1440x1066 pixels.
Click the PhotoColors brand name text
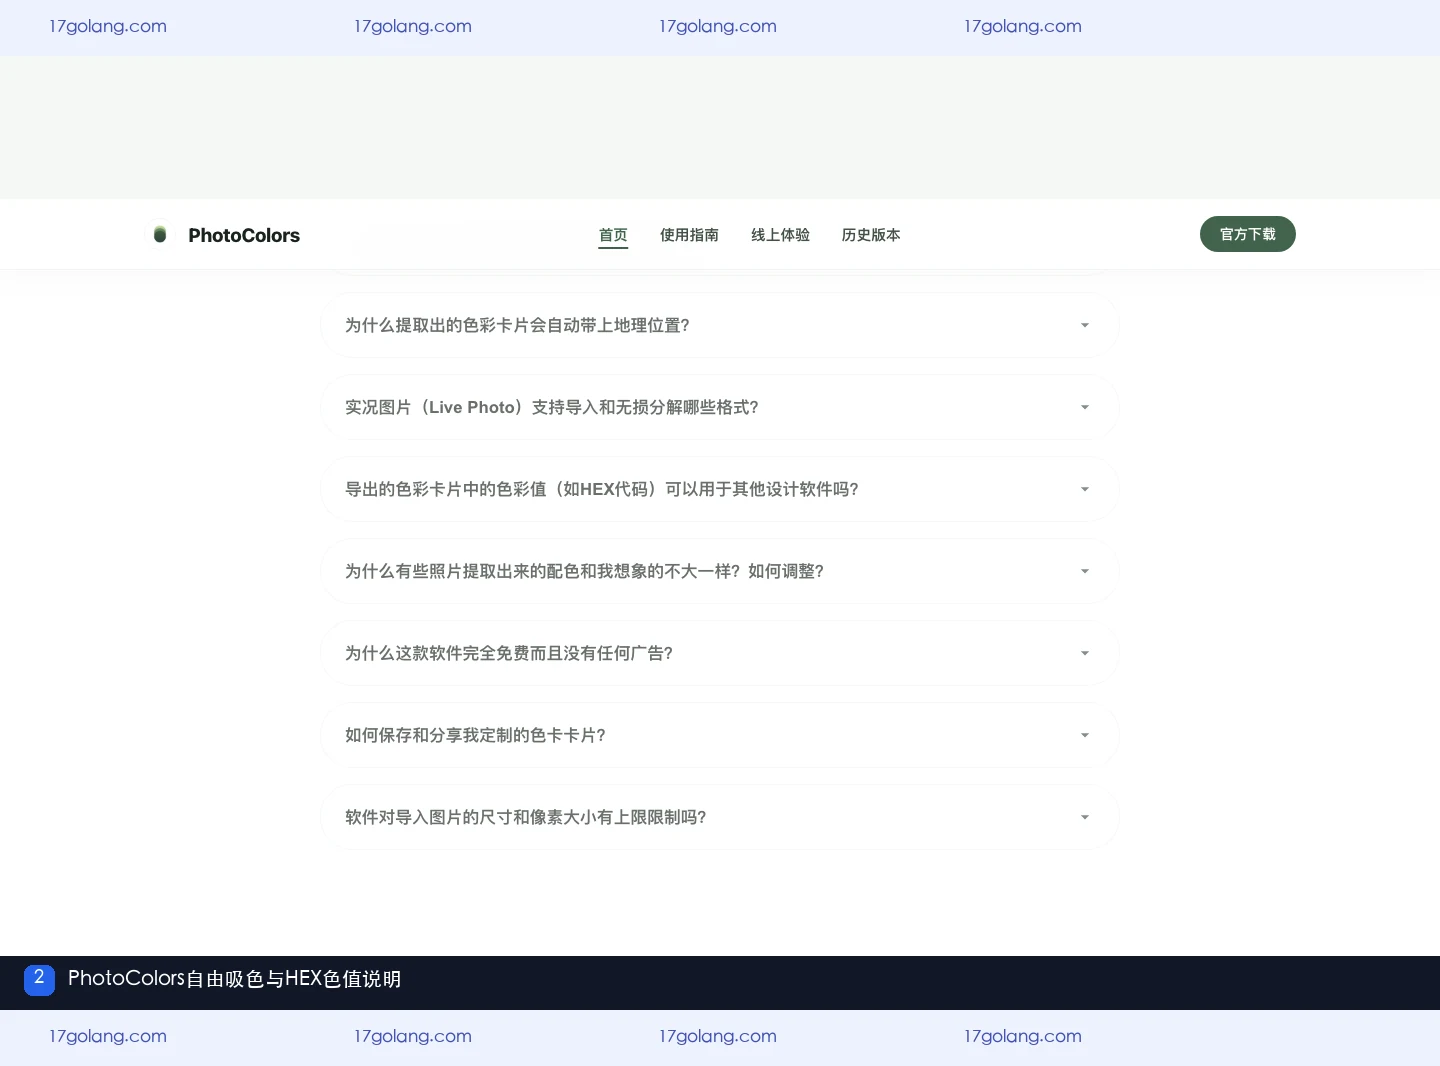click(244, 235)
